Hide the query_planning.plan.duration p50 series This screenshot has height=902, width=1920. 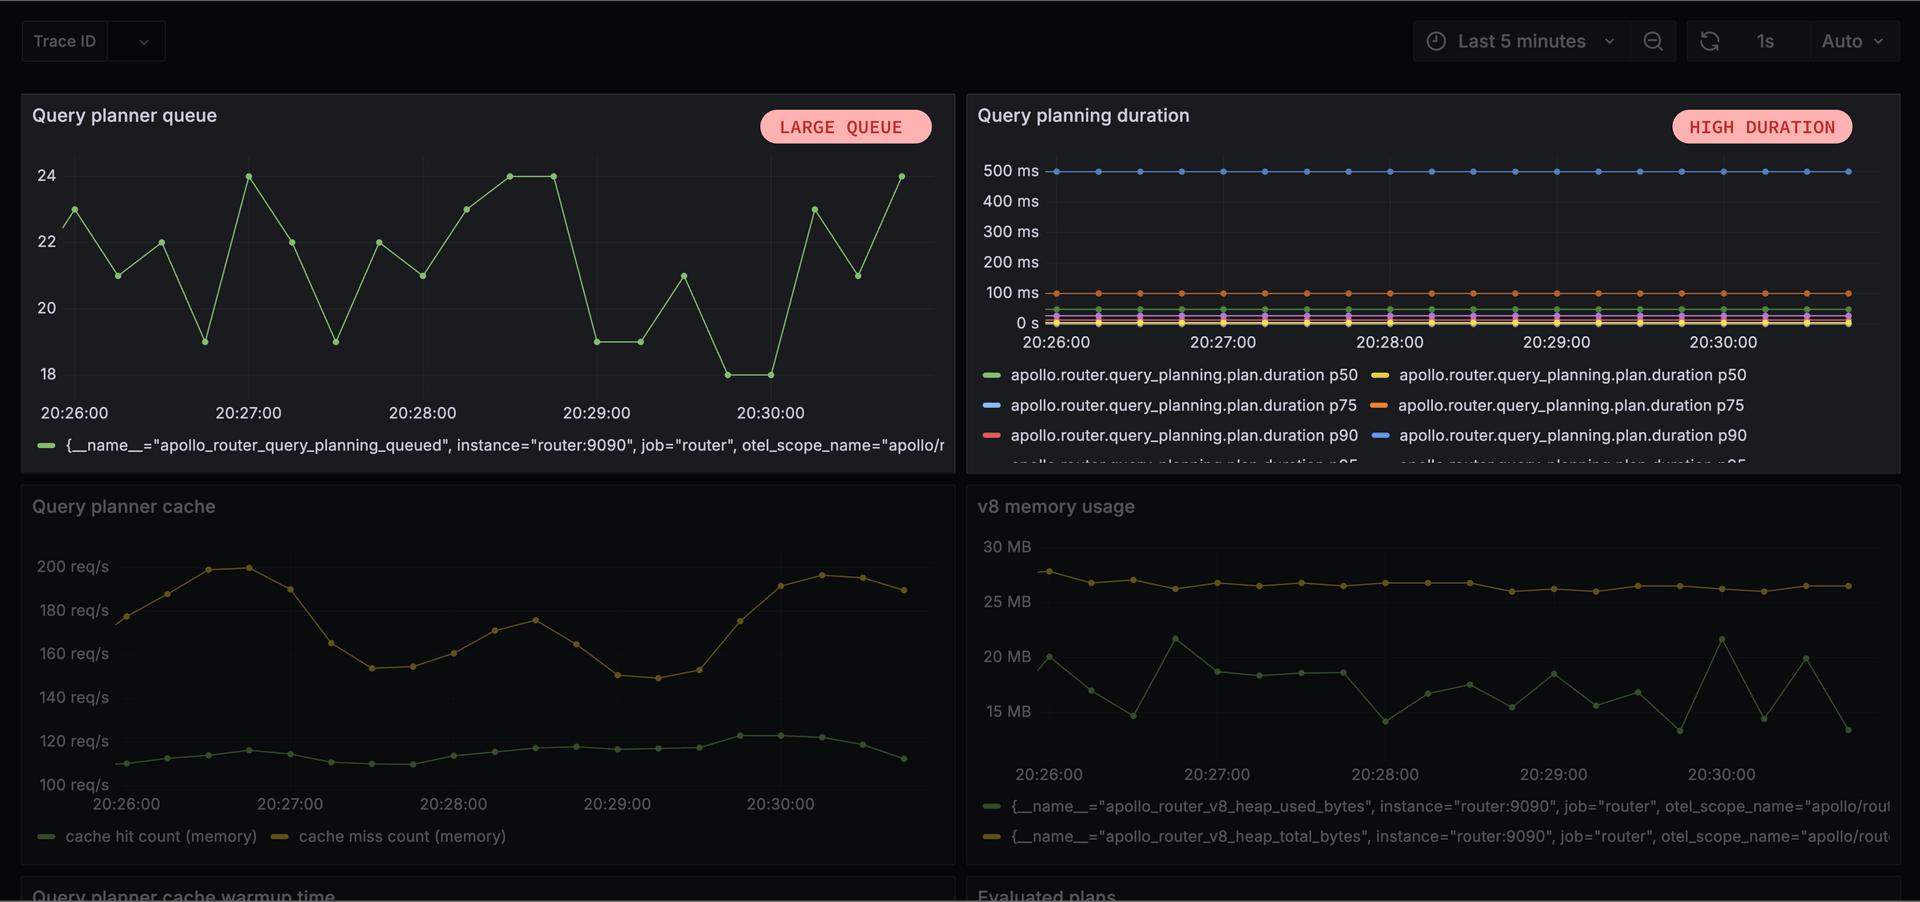pos(1184,375)
